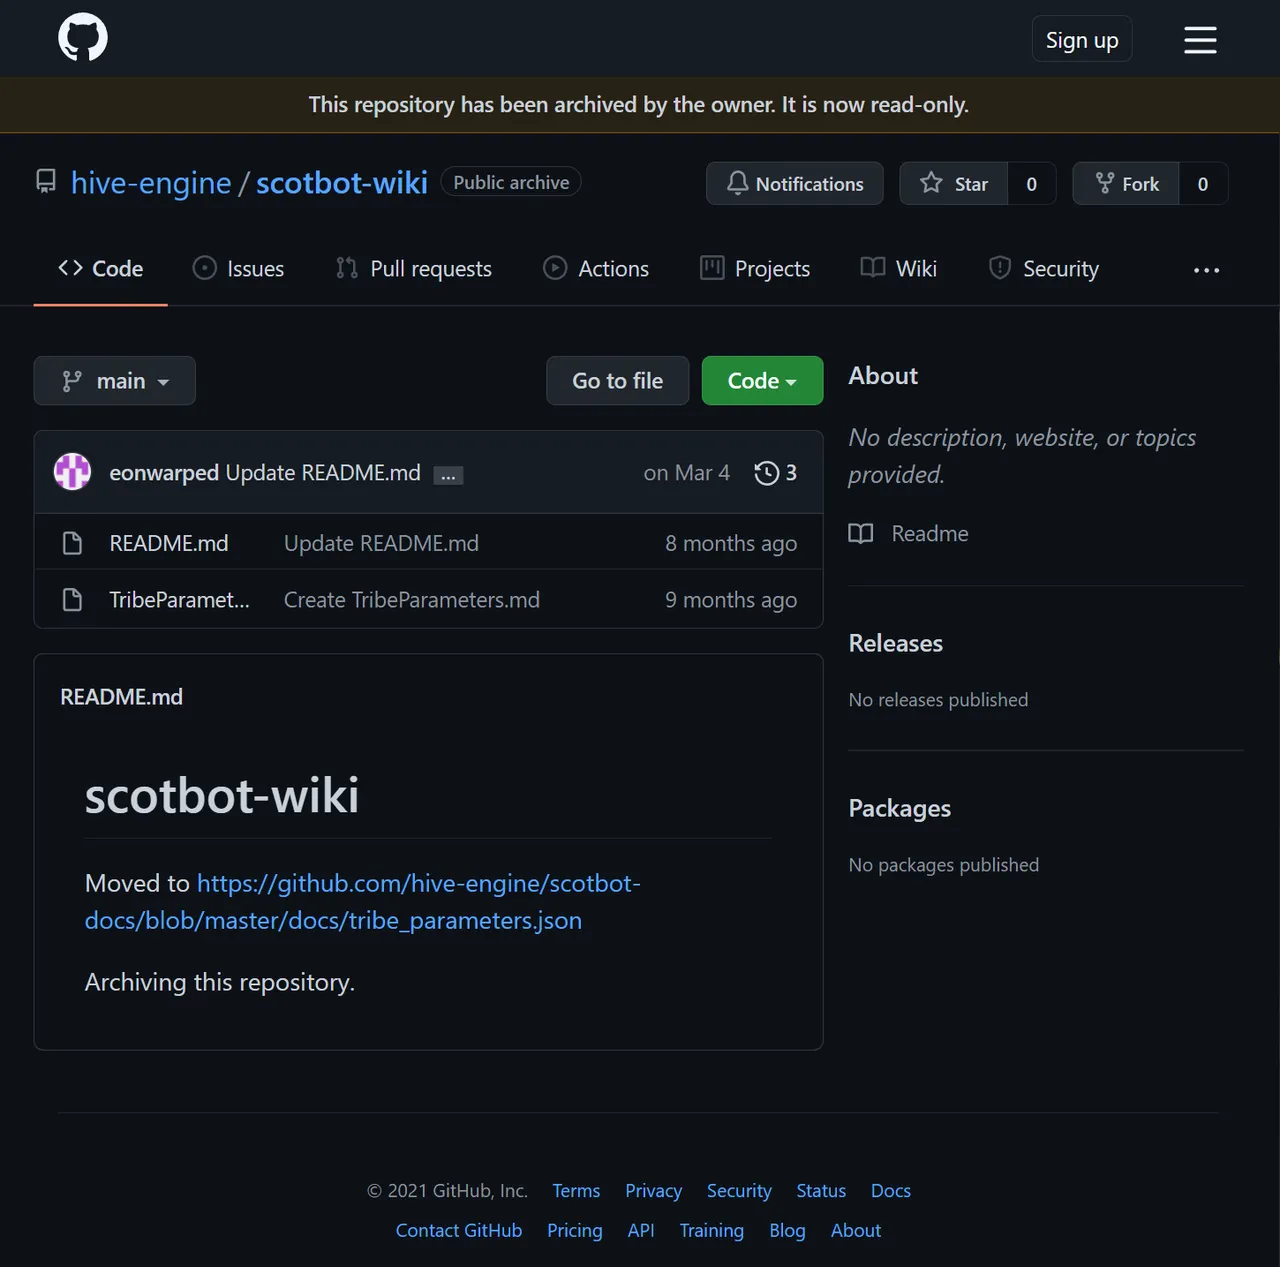
Task: Open the latest commit message Update README.md
Action: (323, 473)
